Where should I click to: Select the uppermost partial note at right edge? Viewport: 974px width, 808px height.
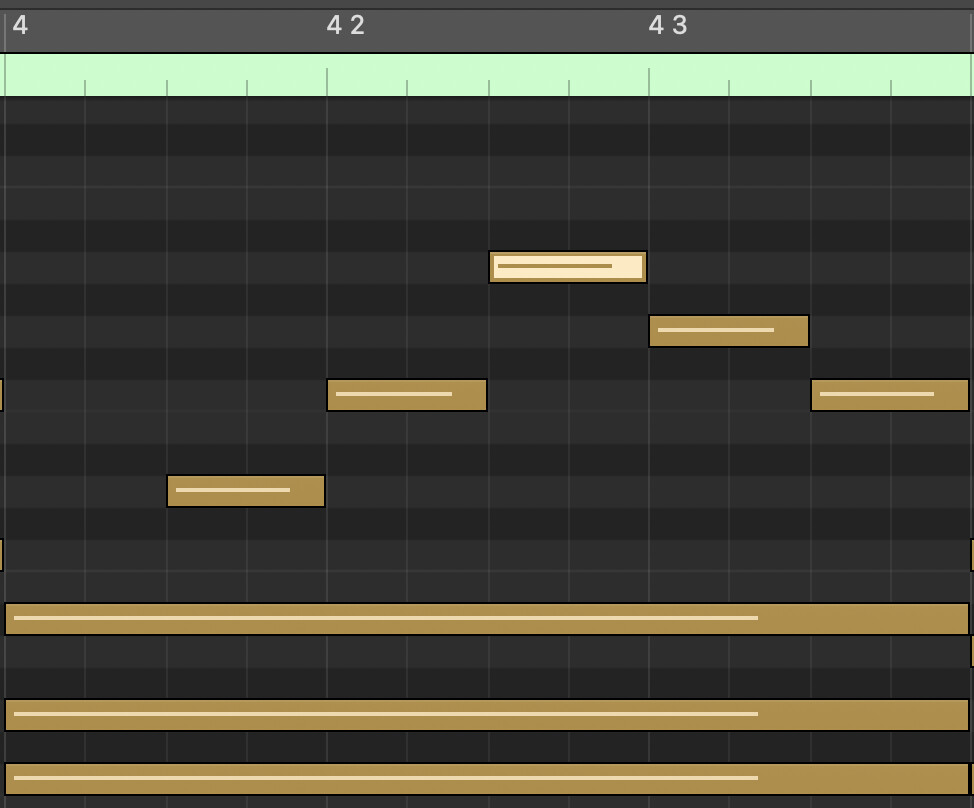971,555
